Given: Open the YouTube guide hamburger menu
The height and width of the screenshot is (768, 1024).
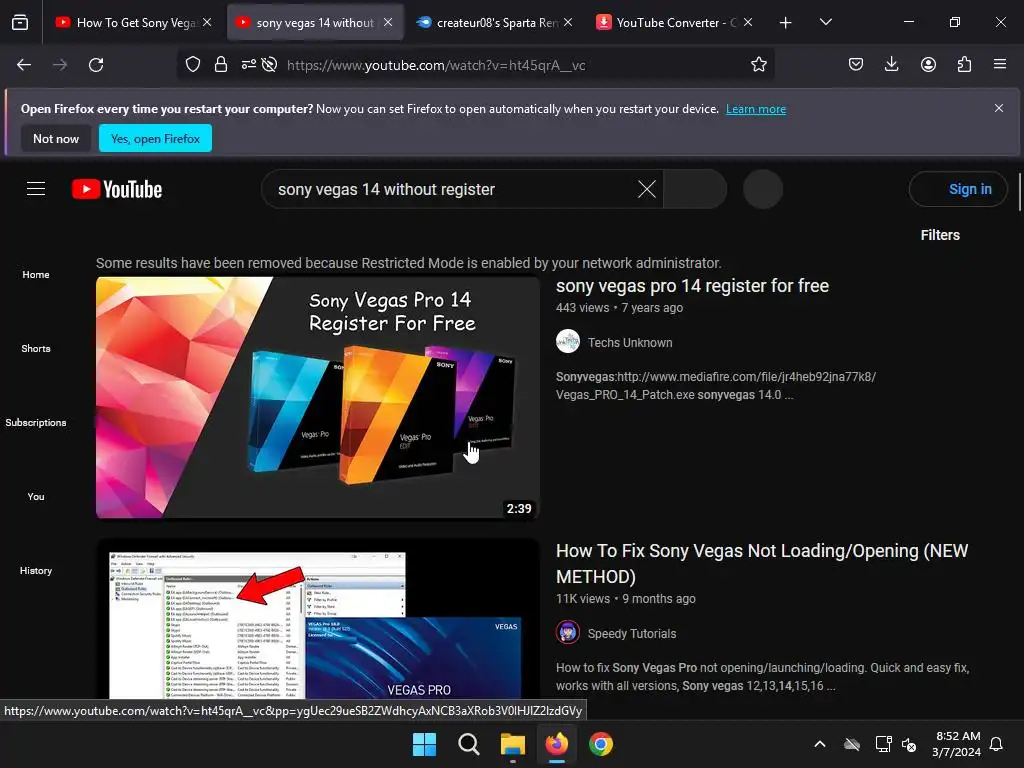Looking at the screenshot, I should coord(36,189).
